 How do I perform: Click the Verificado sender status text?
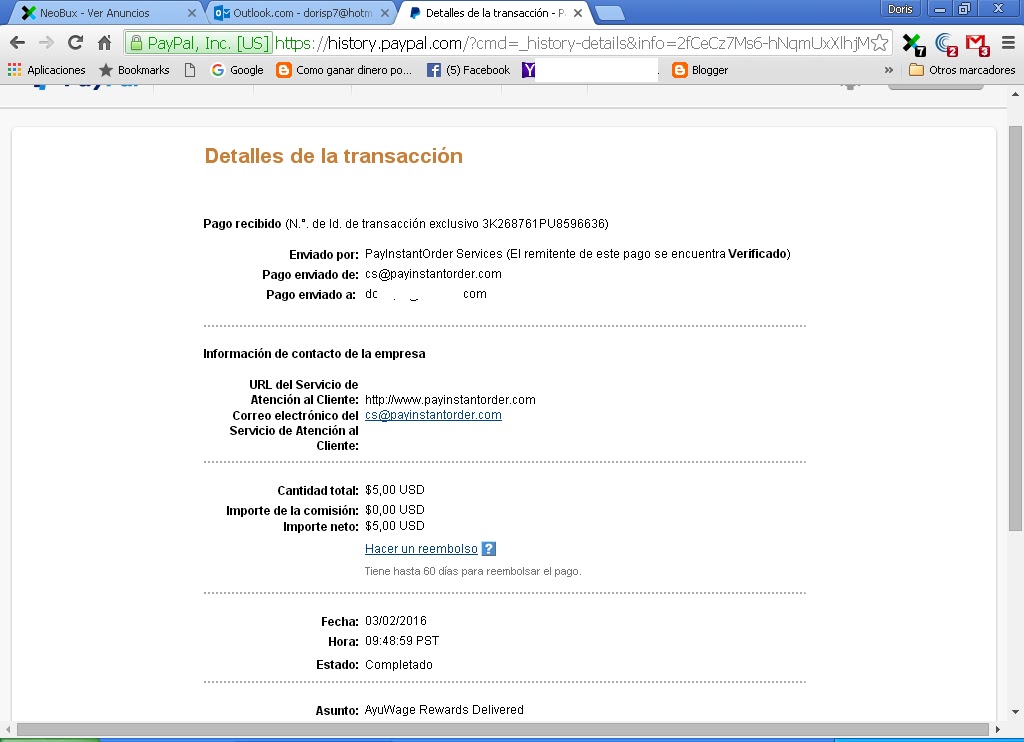(x=757, y=253)
